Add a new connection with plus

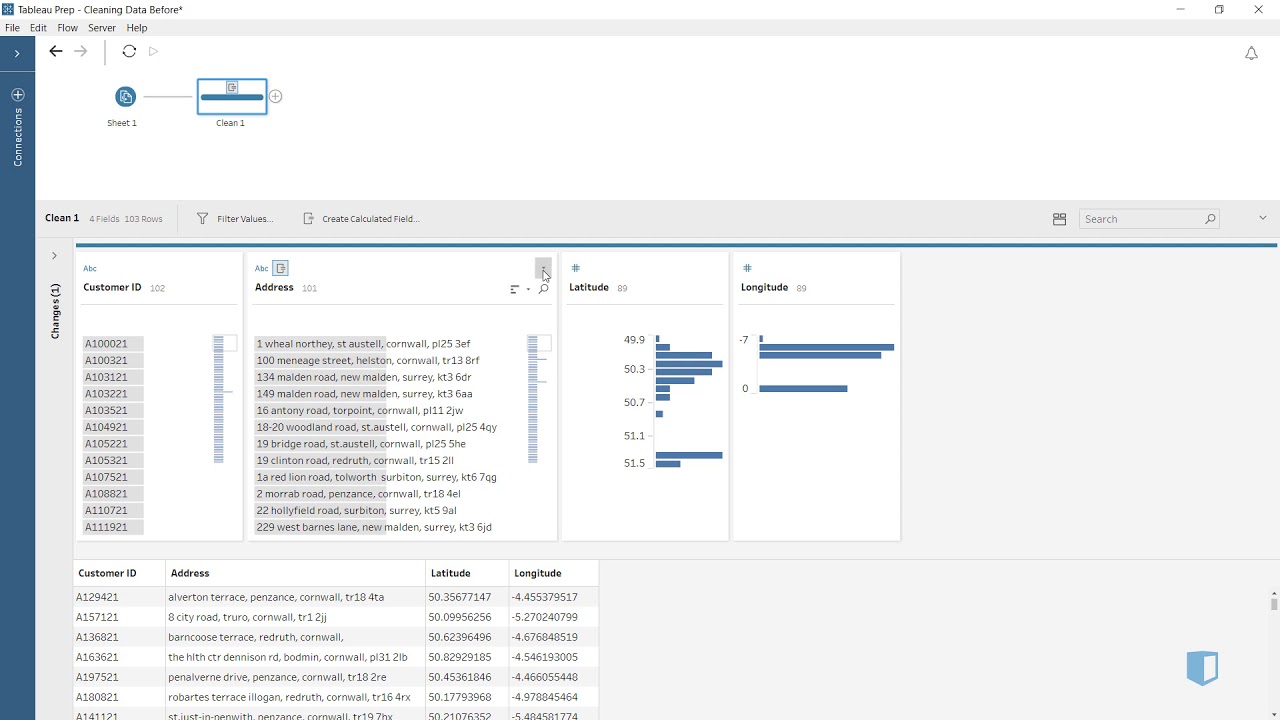coord(17,94)
